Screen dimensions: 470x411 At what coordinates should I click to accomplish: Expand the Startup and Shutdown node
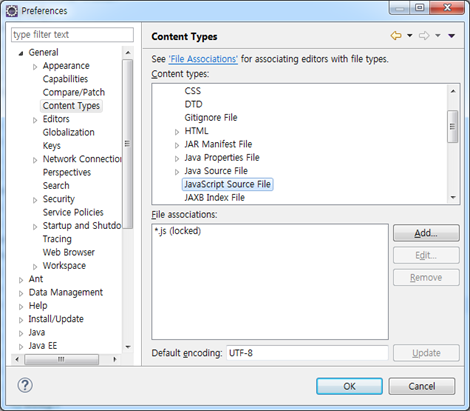[35, 227]
